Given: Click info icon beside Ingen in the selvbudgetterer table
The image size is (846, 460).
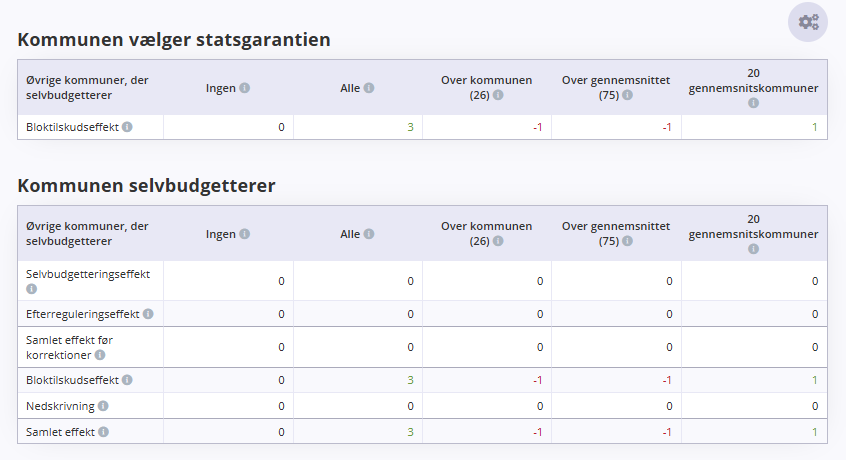Looking at the screenshot, I should [x=244, y=234].
